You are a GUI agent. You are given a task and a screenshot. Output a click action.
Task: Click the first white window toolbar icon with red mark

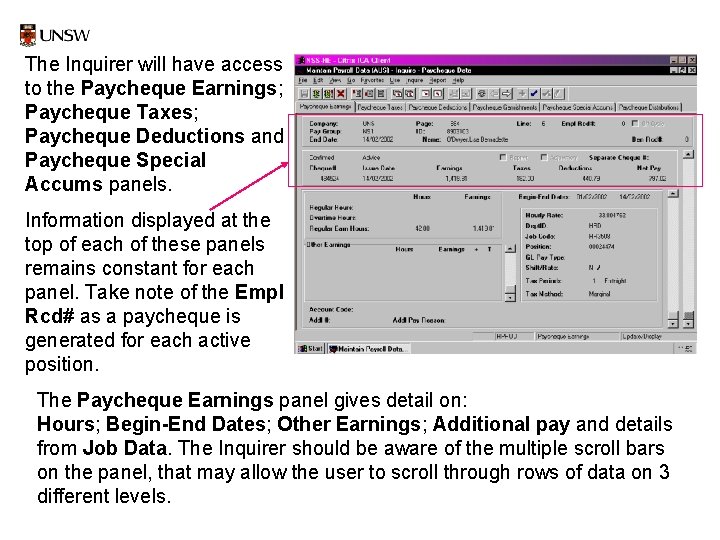426,94
